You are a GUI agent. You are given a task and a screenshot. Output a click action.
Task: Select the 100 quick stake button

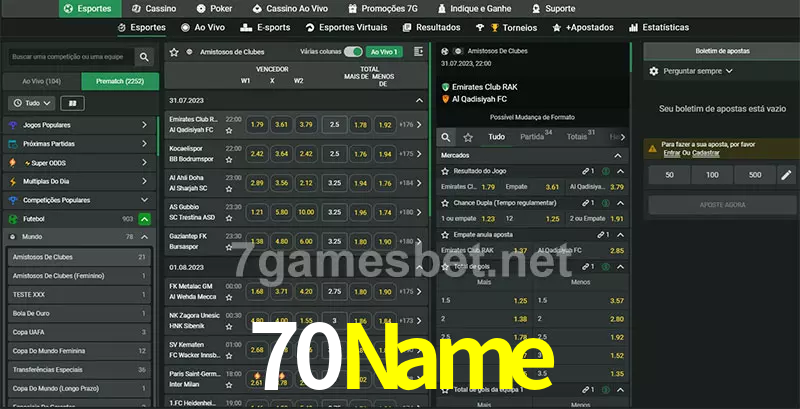click(x=711, y=175)
